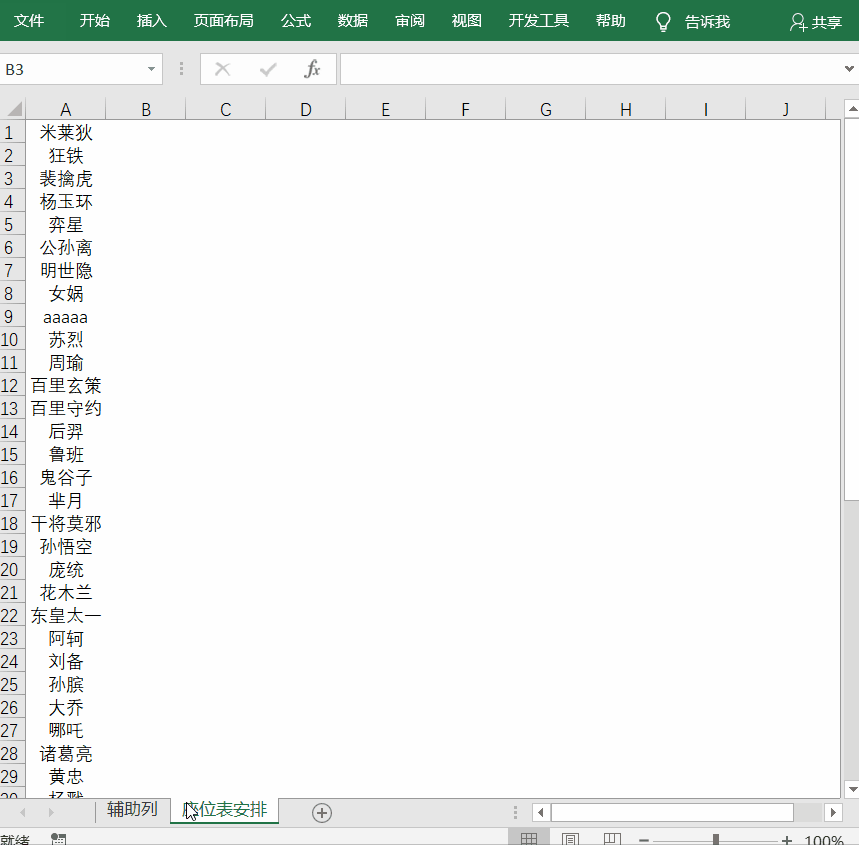Select row 1 header

click(x=12, y=133)
